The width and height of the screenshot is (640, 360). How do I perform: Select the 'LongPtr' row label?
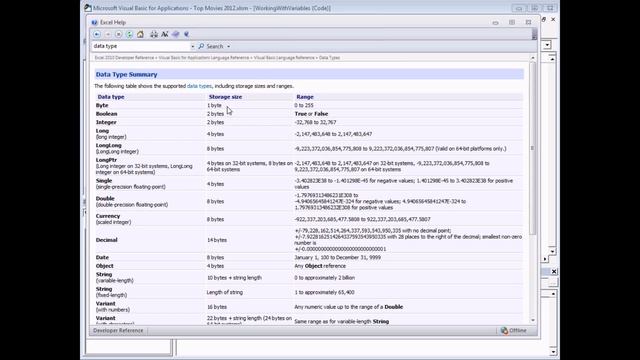tap(106, 160)
